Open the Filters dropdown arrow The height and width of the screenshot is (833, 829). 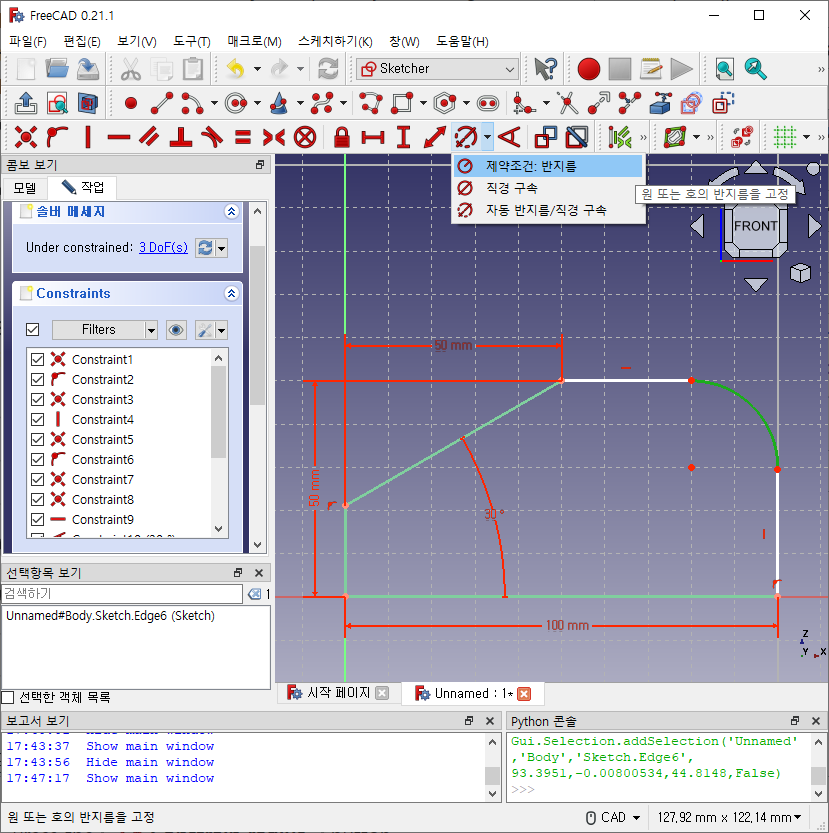pyautogui.click(x=151, y=330)
